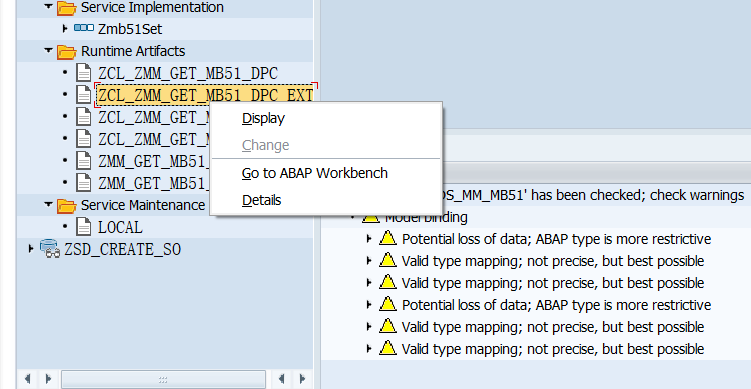751x389 pixels.
Task: Select the ZSD_CREATE_SO project
Action: (123, 249)
